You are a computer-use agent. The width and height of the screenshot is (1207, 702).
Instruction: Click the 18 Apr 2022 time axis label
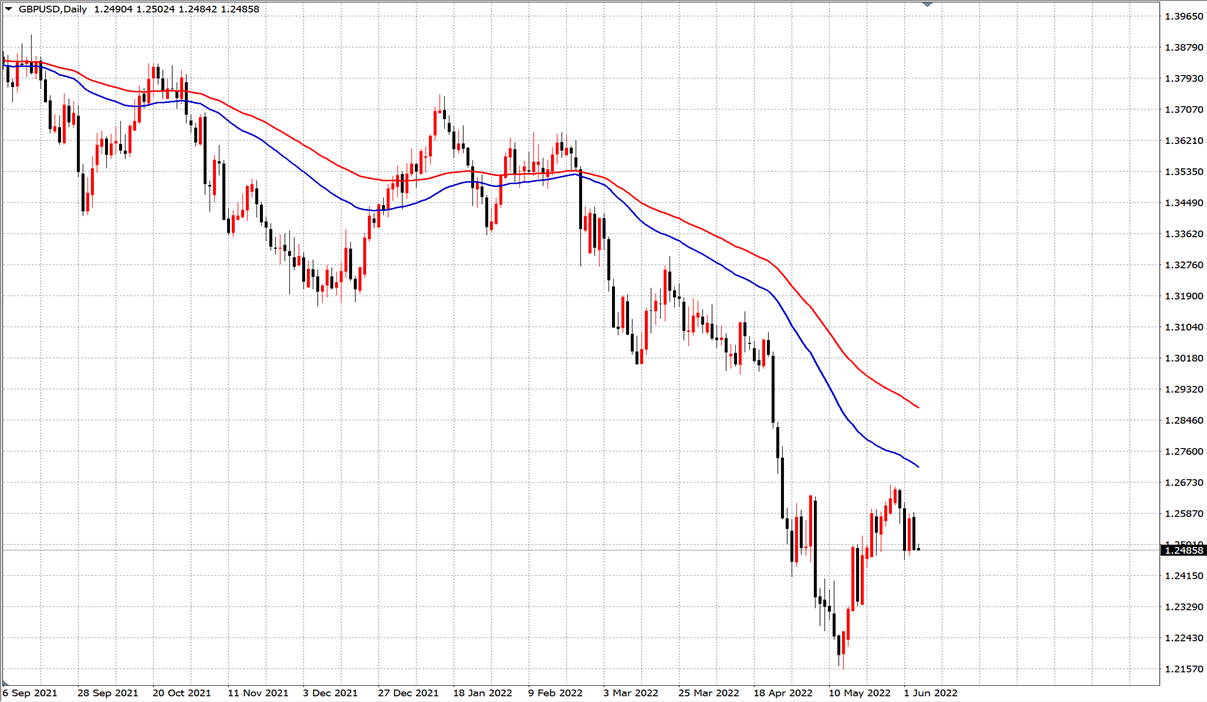pos(782,692)
